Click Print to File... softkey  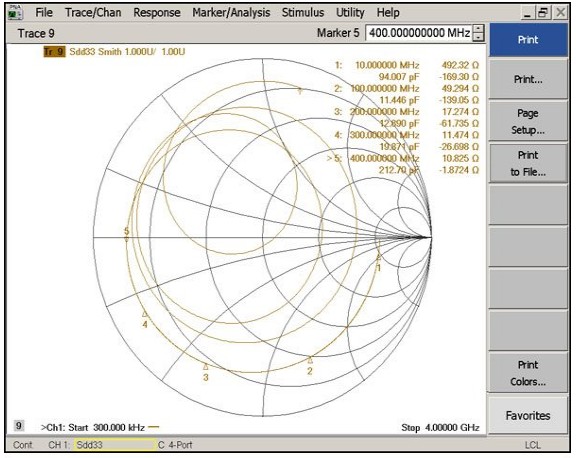click(528, 163)
